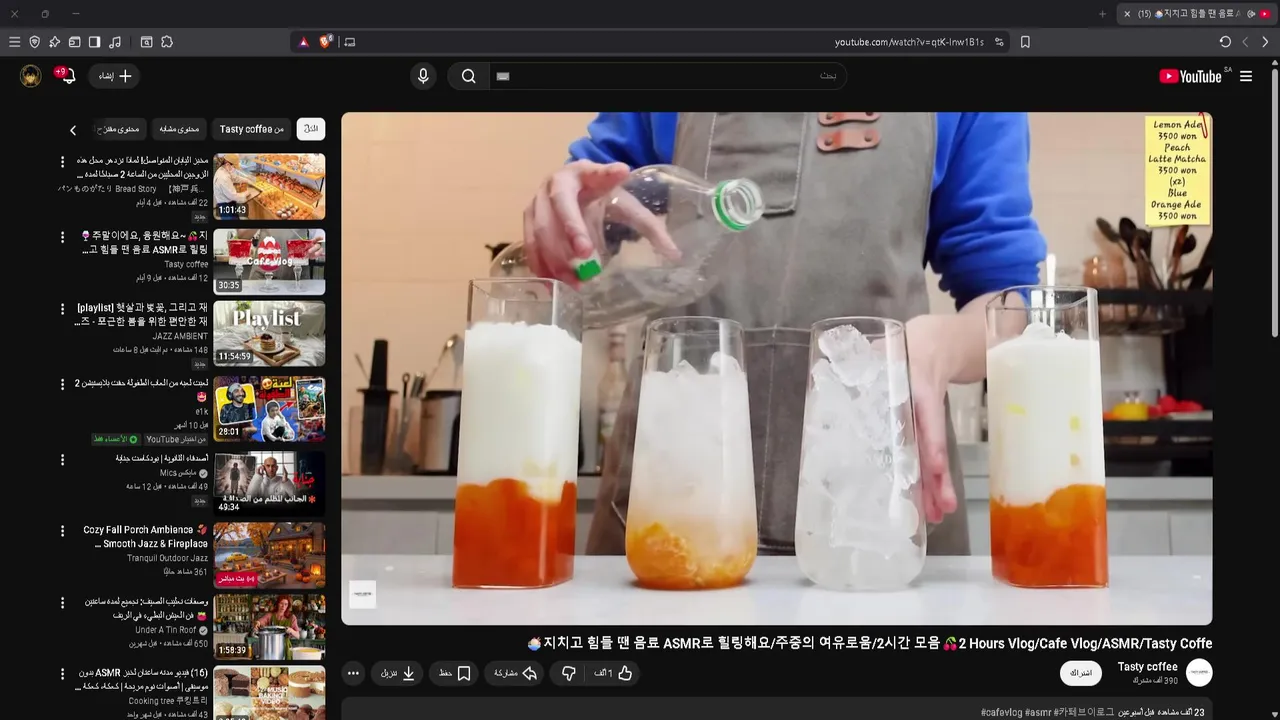Open the 28:01 e1k video thumbnail
1280x720 pixels.
(x=269, y=408)
